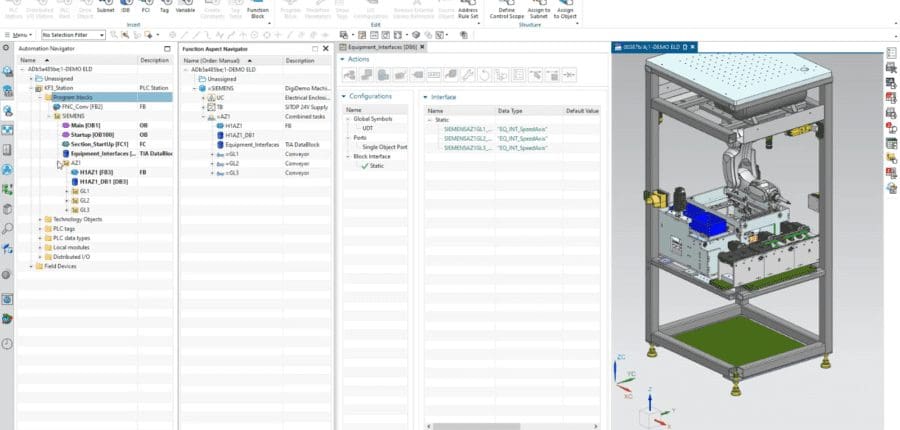Expand GL1 folder in Automation Navigator
This screenshot has width=900, height=430.
click(67, 191)
